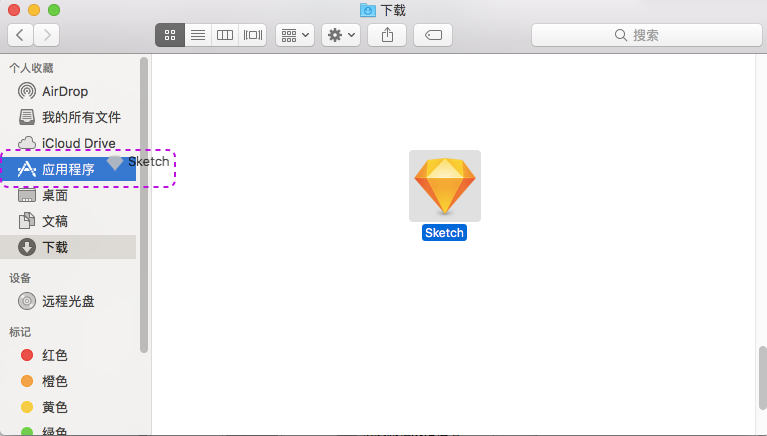The width and height of the screenshot is (767, 436).
Task: Select 远程光盘 under 设备
Action: tap(68, 301)
